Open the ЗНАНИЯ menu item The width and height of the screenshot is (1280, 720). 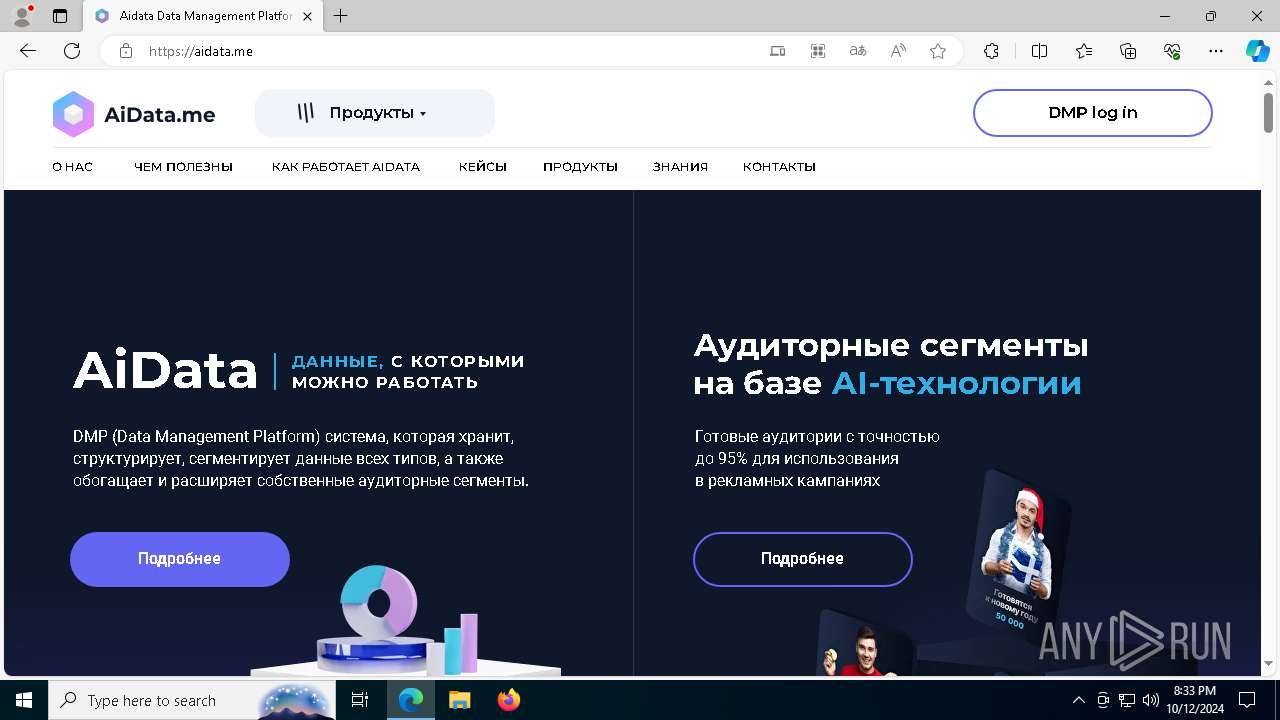[680, 167]
